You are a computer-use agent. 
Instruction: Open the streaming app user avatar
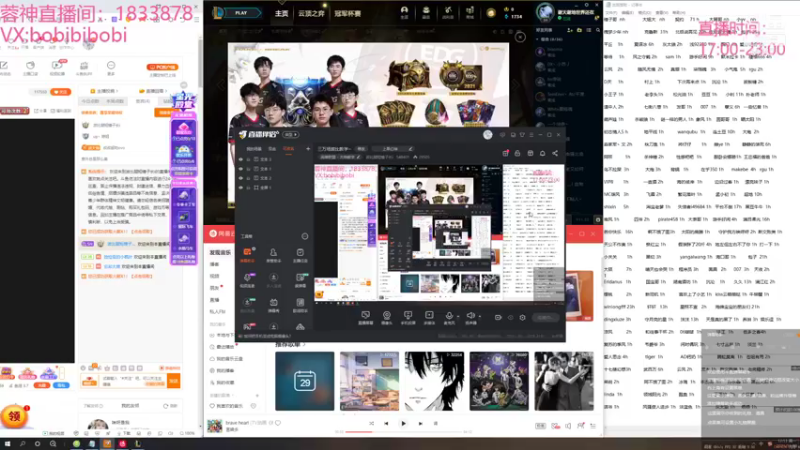tap(488, 135)
